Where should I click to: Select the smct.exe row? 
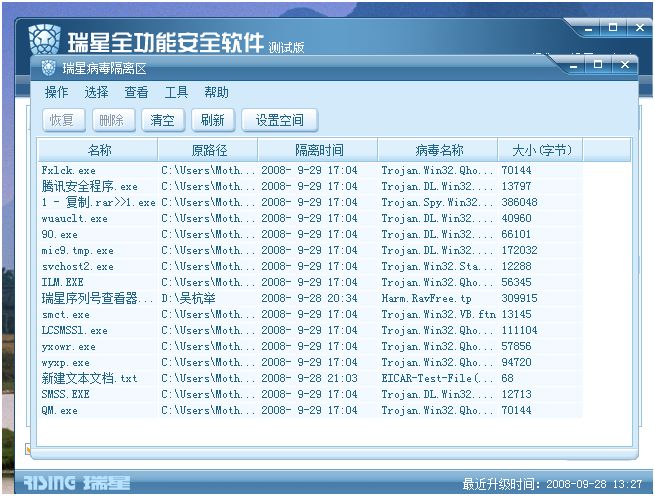point(310,314)
